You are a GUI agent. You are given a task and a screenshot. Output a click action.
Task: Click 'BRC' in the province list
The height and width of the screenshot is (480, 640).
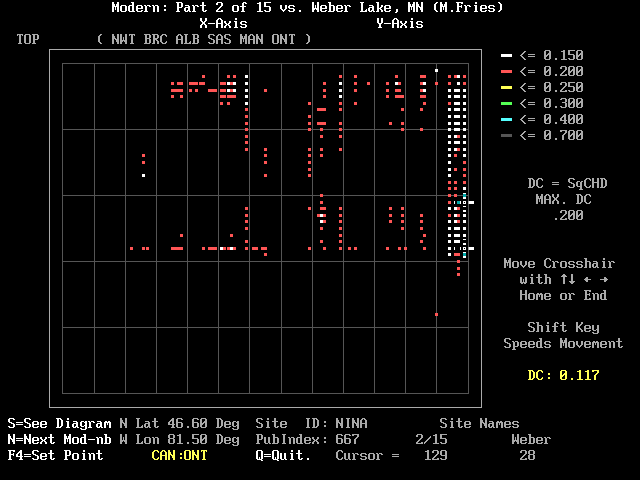point(155,40)
